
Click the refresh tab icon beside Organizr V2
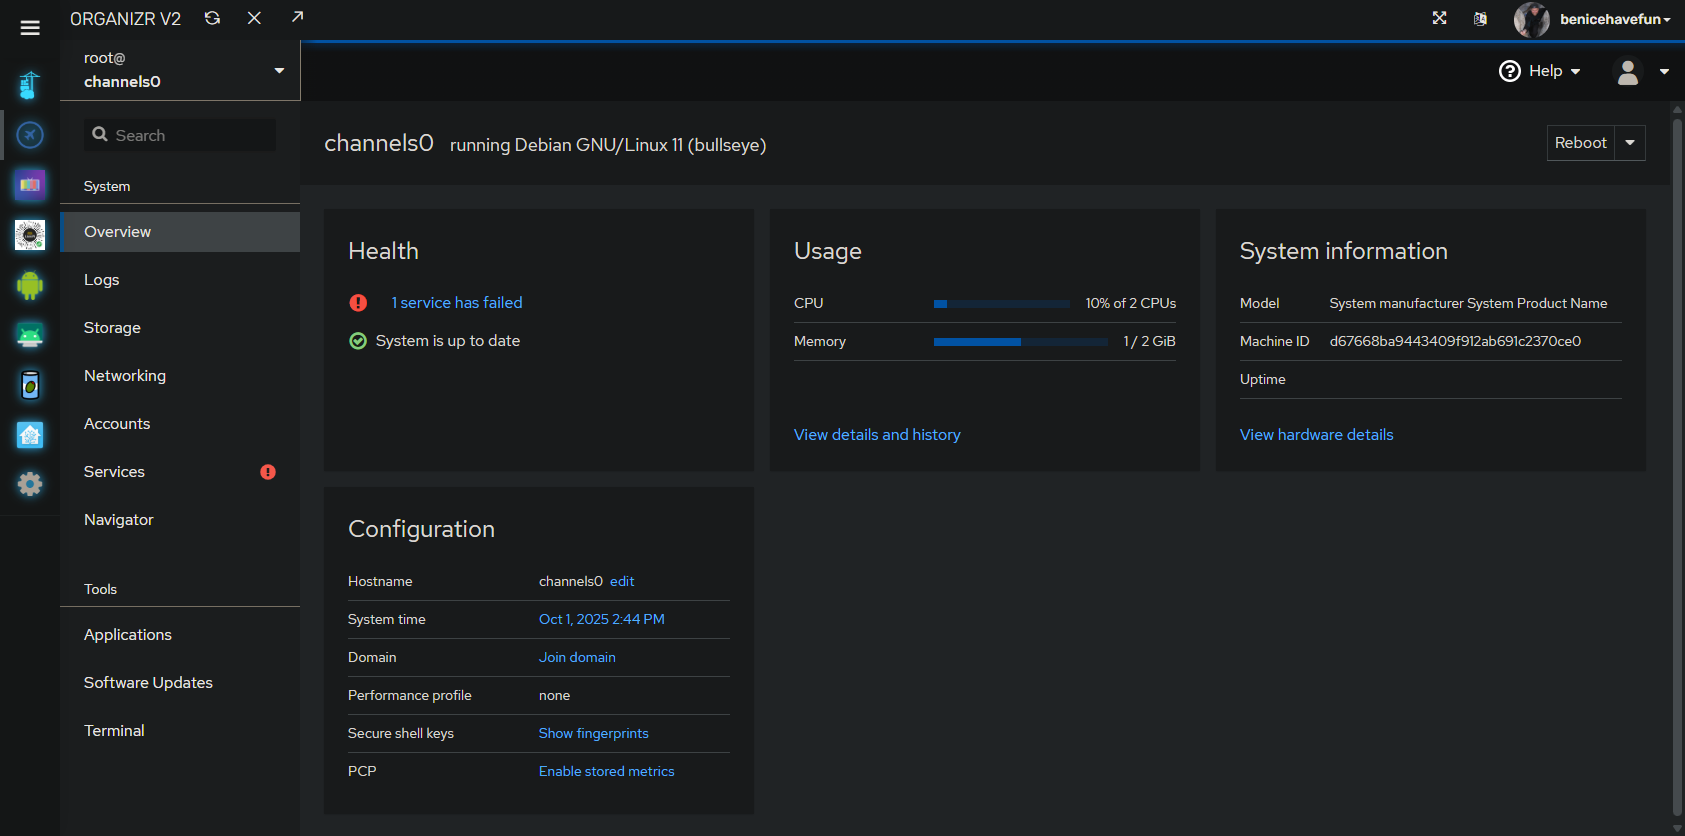[212, 18]
